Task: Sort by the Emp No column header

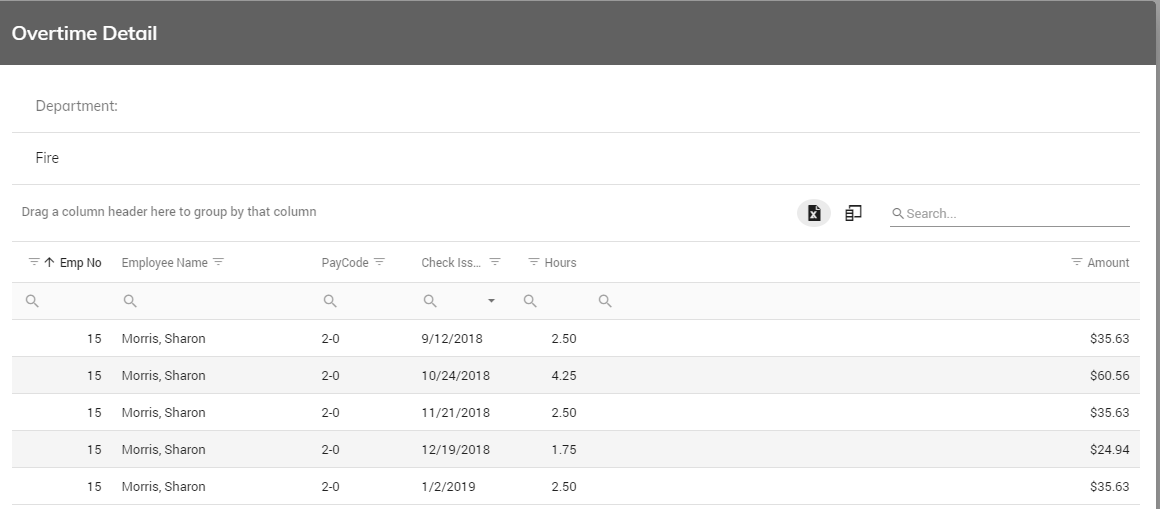Action: 81,263
